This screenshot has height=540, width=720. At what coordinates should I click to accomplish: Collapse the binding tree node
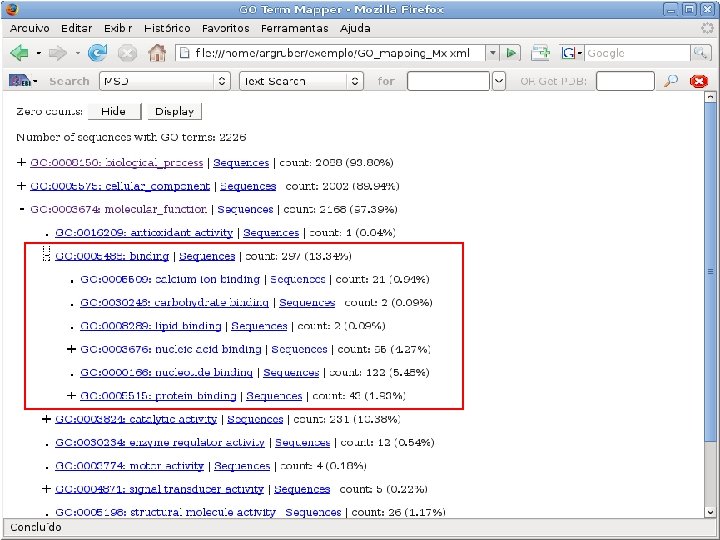[46, 253]
